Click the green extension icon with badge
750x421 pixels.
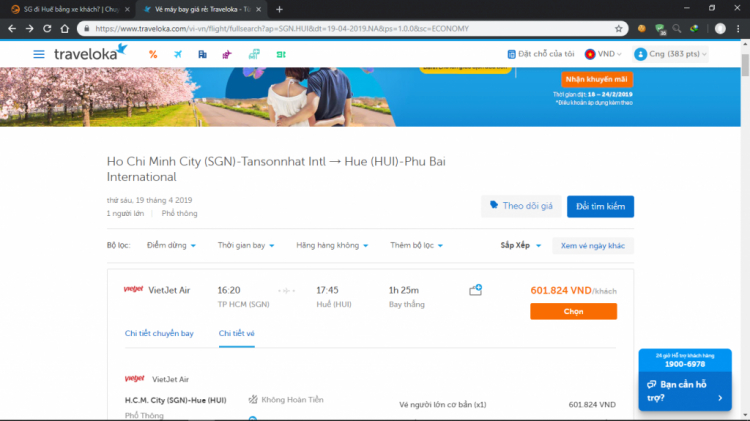click(x=660, y=29)
